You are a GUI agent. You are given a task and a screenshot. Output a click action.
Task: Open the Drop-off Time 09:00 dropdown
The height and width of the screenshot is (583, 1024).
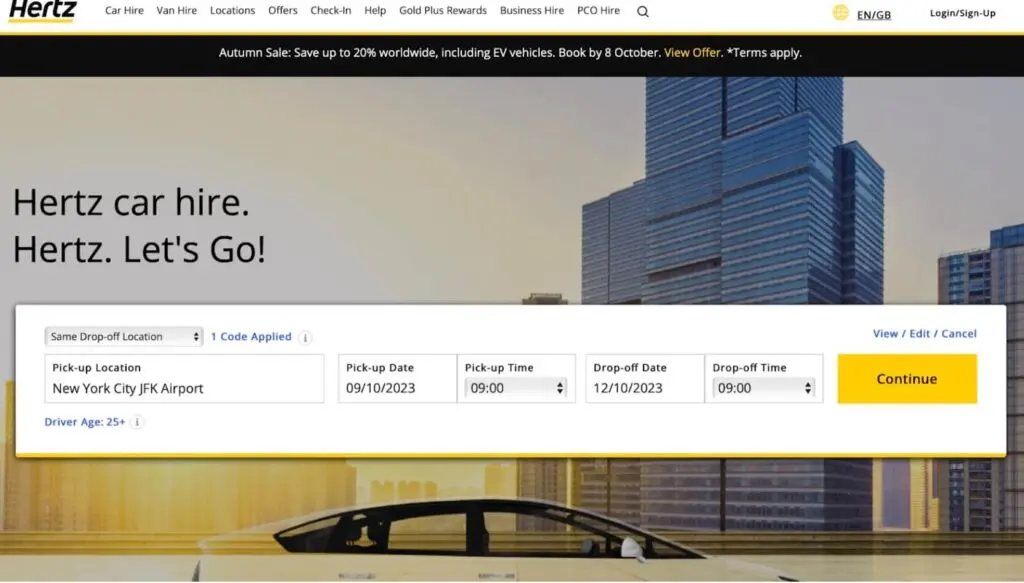763,388
